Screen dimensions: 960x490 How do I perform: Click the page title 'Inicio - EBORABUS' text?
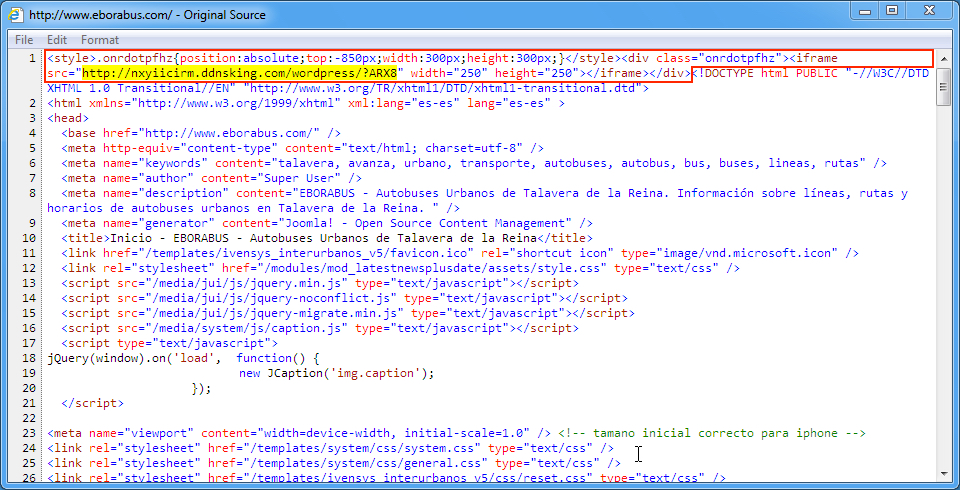(323, 238)
